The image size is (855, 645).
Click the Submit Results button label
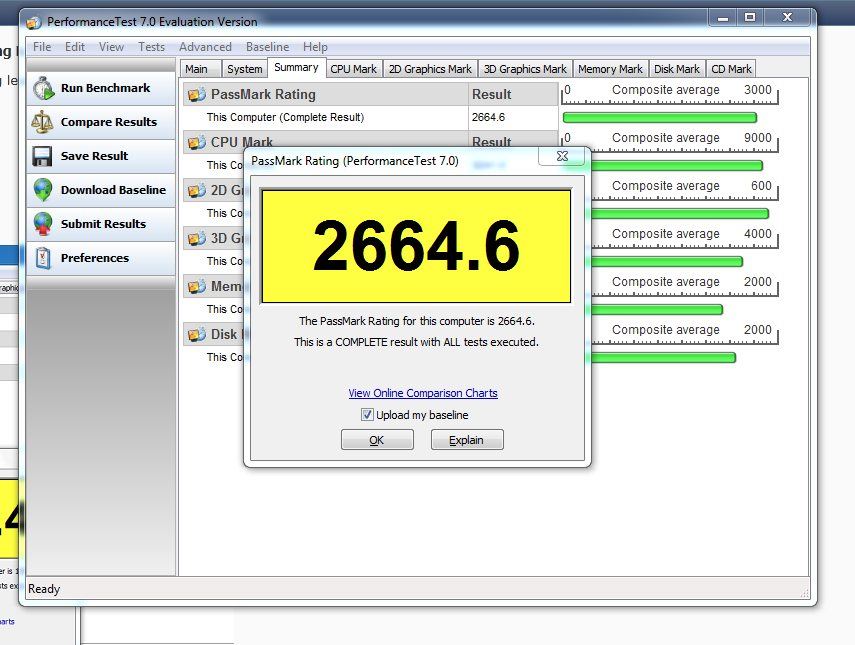103,224
